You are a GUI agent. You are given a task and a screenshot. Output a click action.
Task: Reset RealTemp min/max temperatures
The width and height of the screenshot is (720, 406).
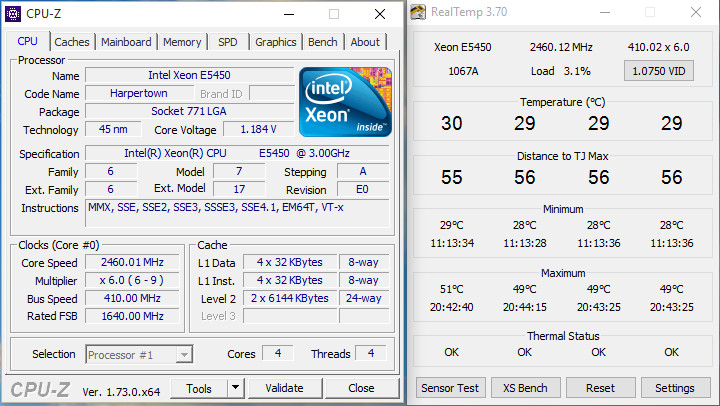point(600,388)
